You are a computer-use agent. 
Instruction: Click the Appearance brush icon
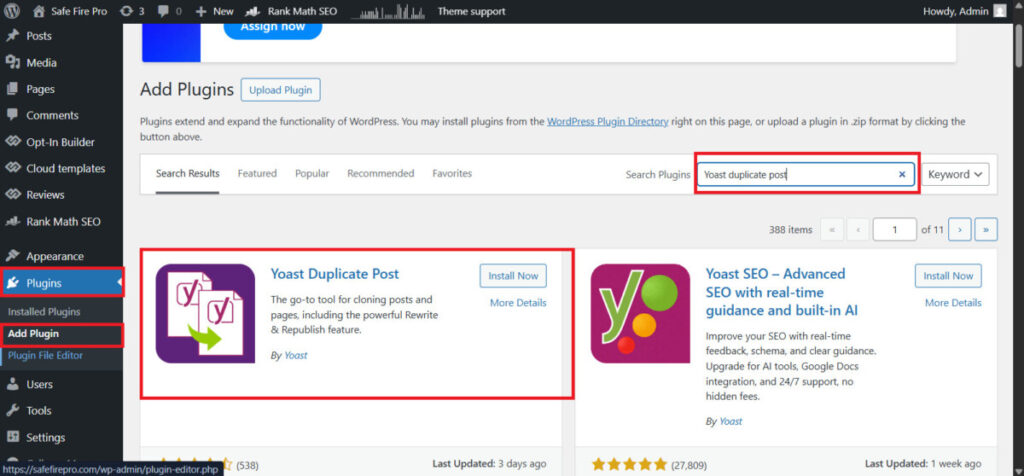[12, 256]
